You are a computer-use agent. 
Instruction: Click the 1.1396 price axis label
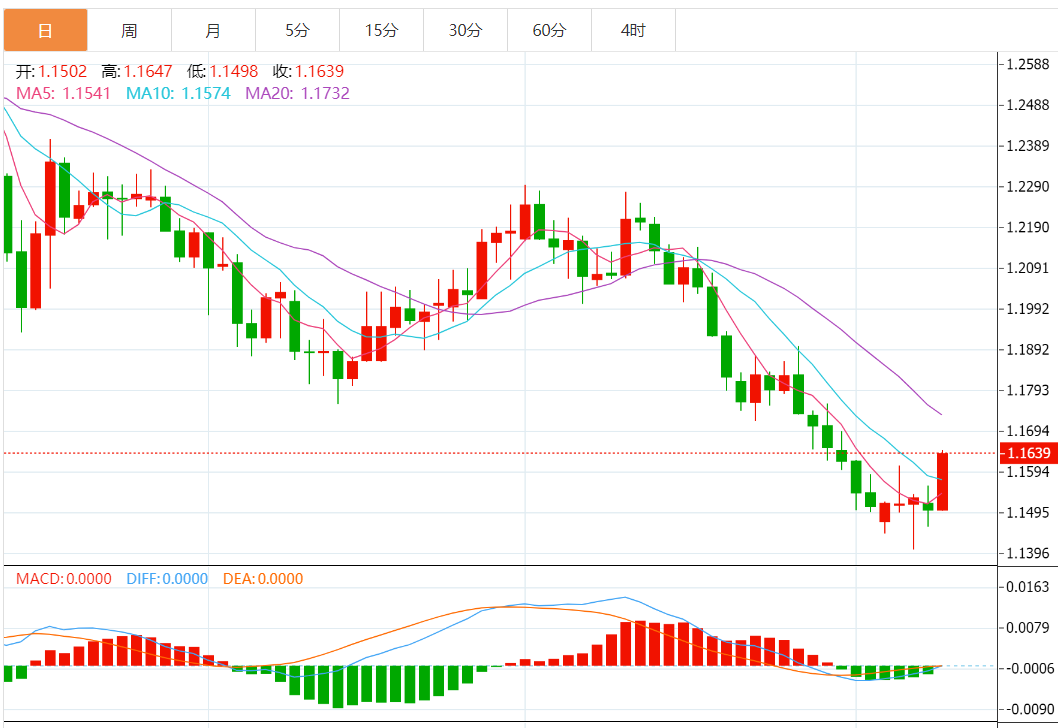pos(1028,553)
